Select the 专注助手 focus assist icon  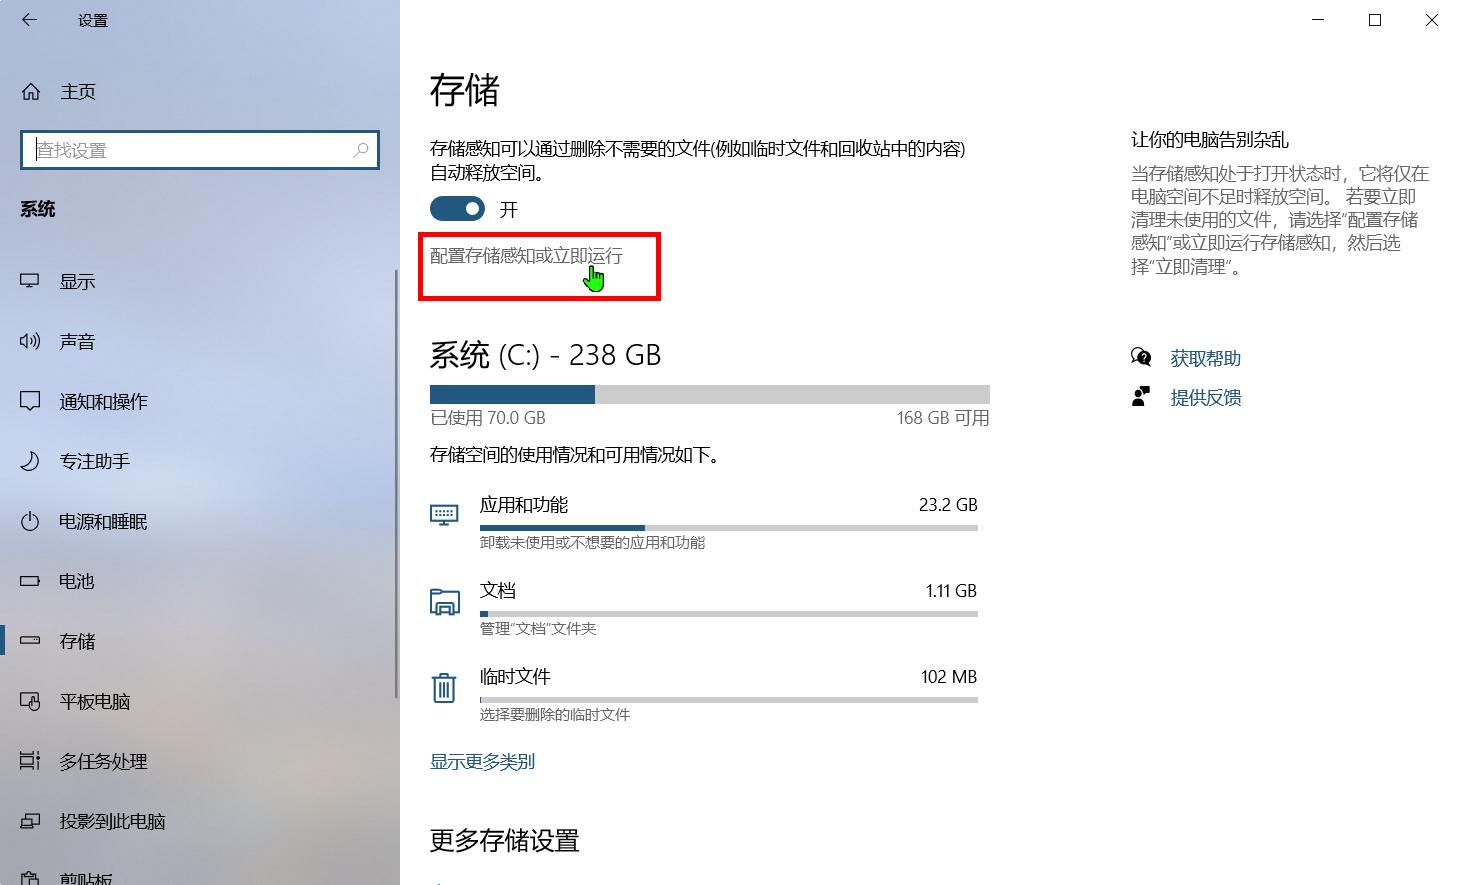(30, 461)
